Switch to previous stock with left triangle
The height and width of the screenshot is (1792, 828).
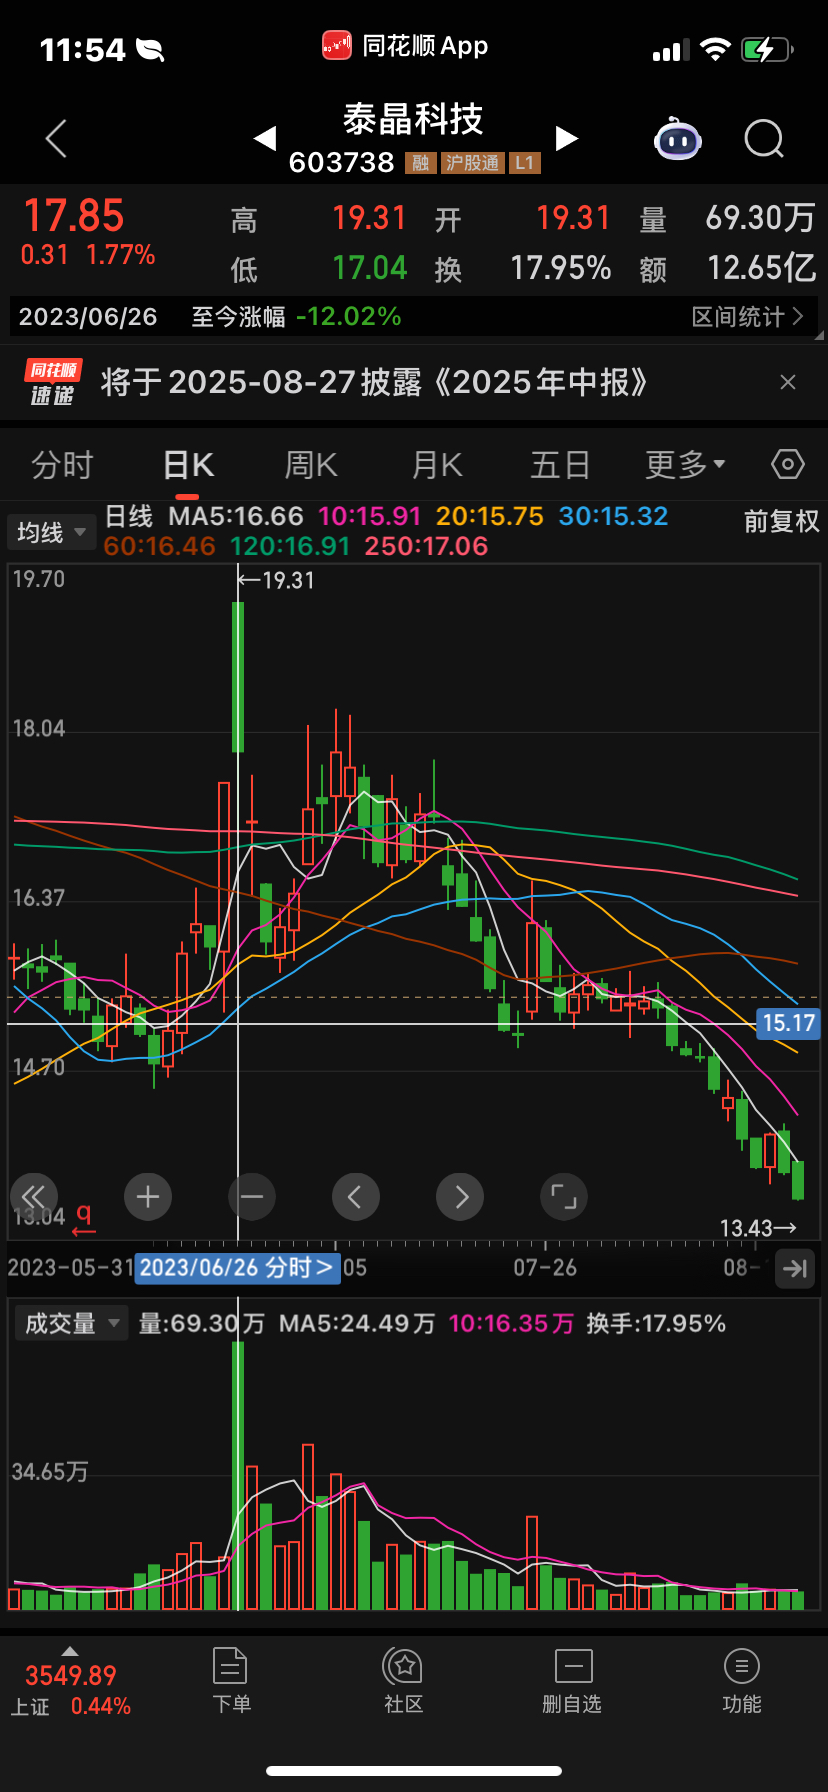click(264, 138)
